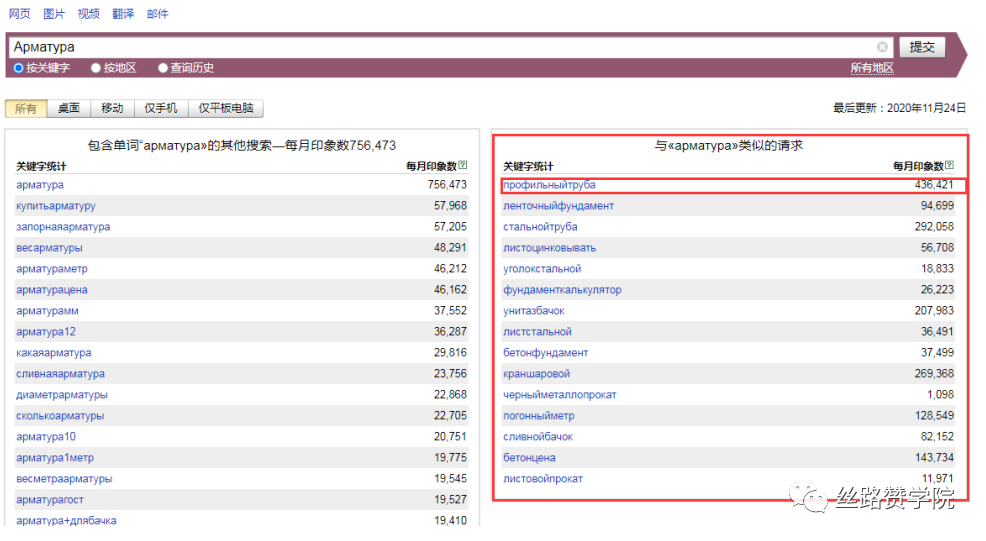Open the фундаменткалькулятор similar query link
The image size is (986, 541).
(562, 290)
